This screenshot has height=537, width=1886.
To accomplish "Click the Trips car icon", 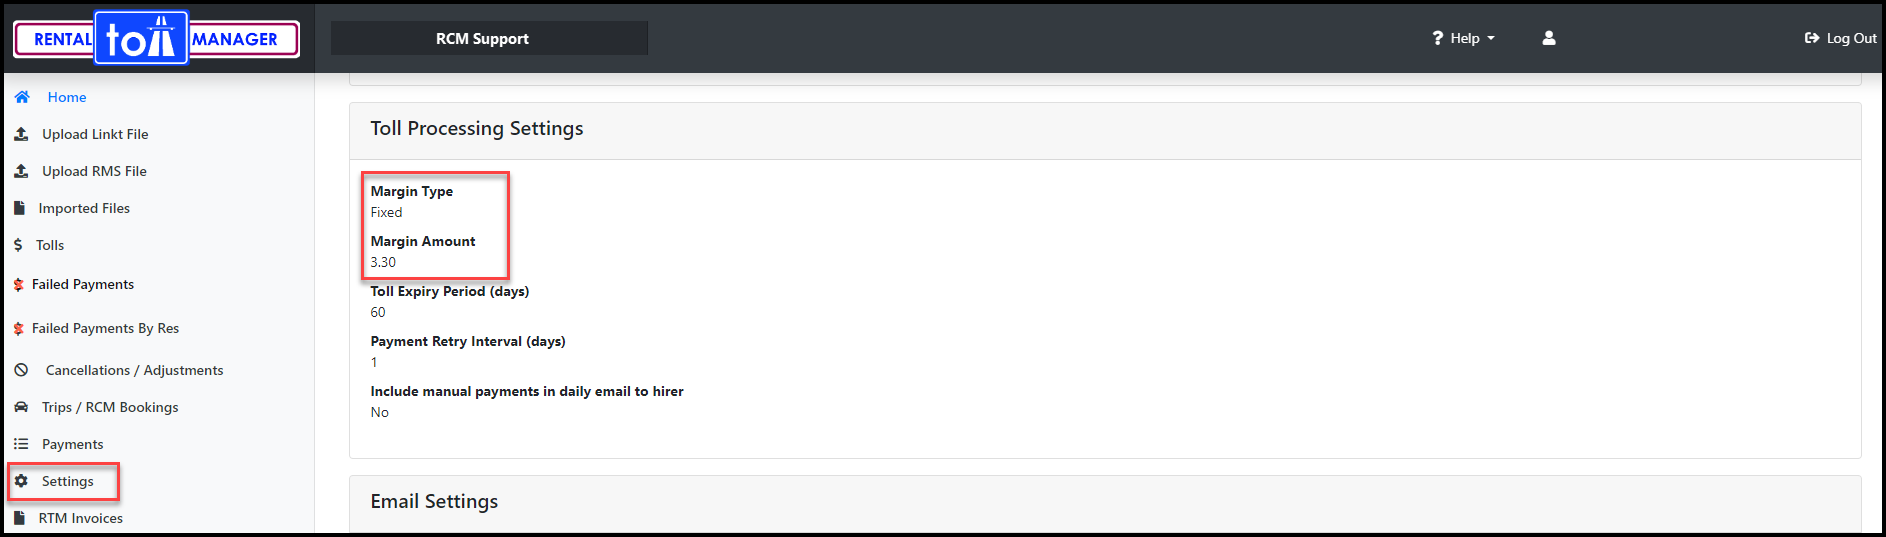I will pyautogui.click(x=21, y=407).
